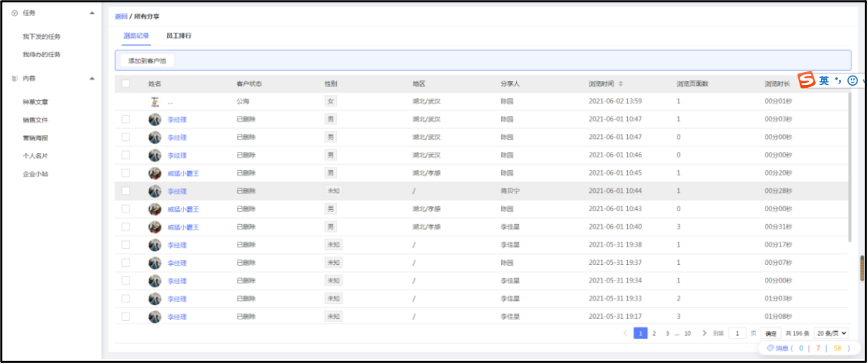Click 李经理 avatar in the 19:38 row
868x364 pixels.
pyautogui.click(x=155, y=245)
